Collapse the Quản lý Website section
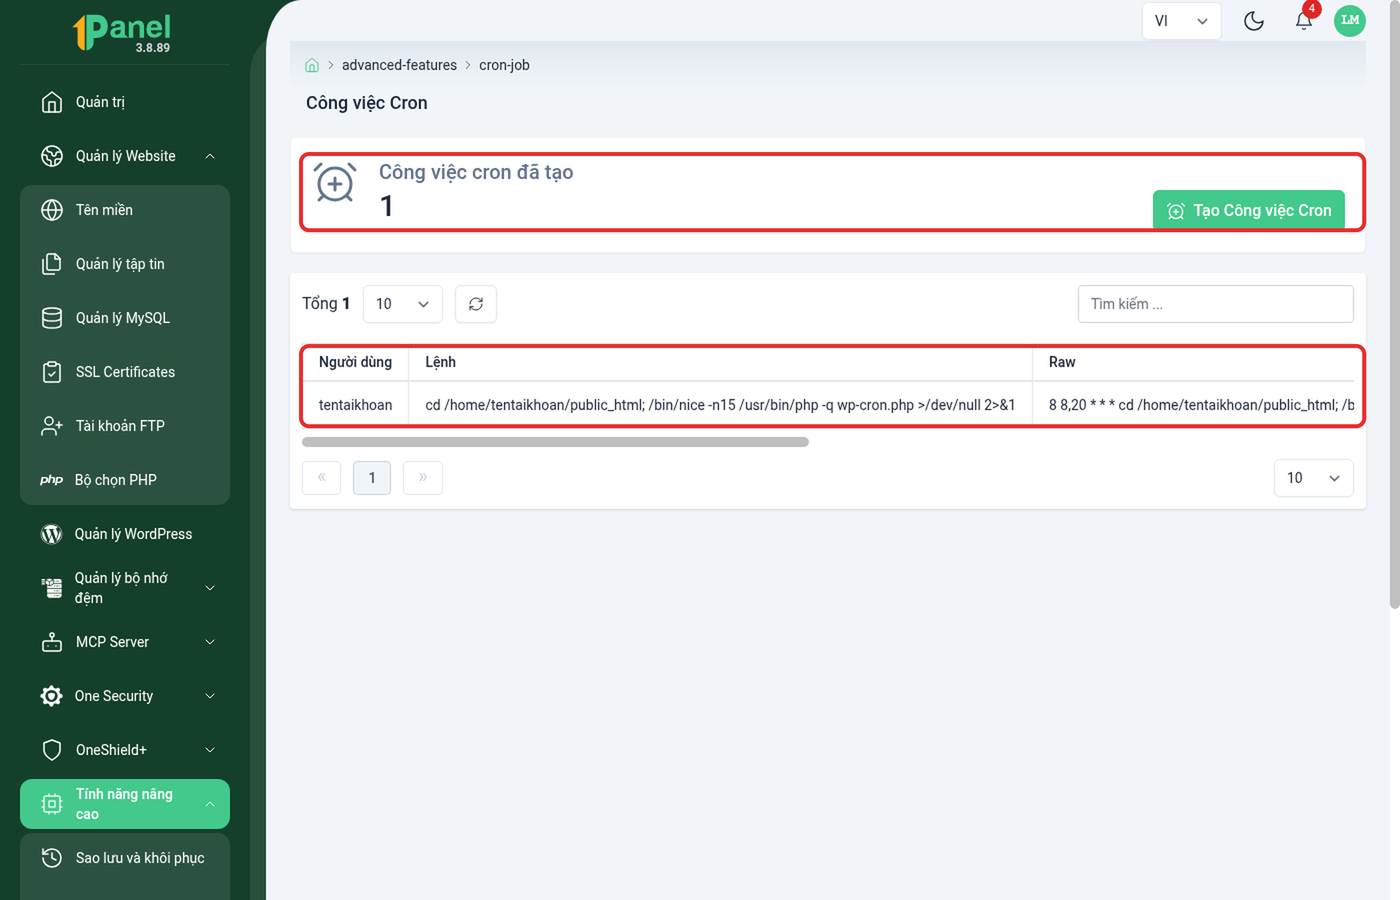1400x900 pixels. coord(210,156)
